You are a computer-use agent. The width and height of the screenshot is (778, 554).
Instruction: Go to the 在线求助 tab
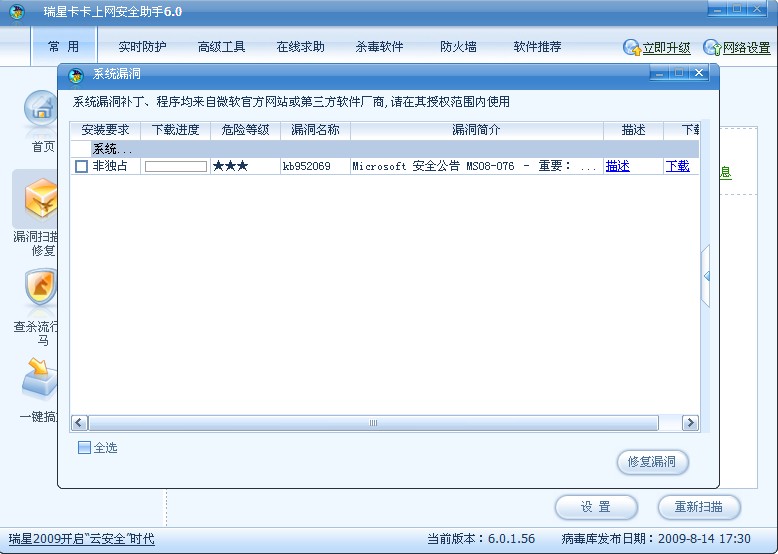pyautogui.click(x=300, y=47)
